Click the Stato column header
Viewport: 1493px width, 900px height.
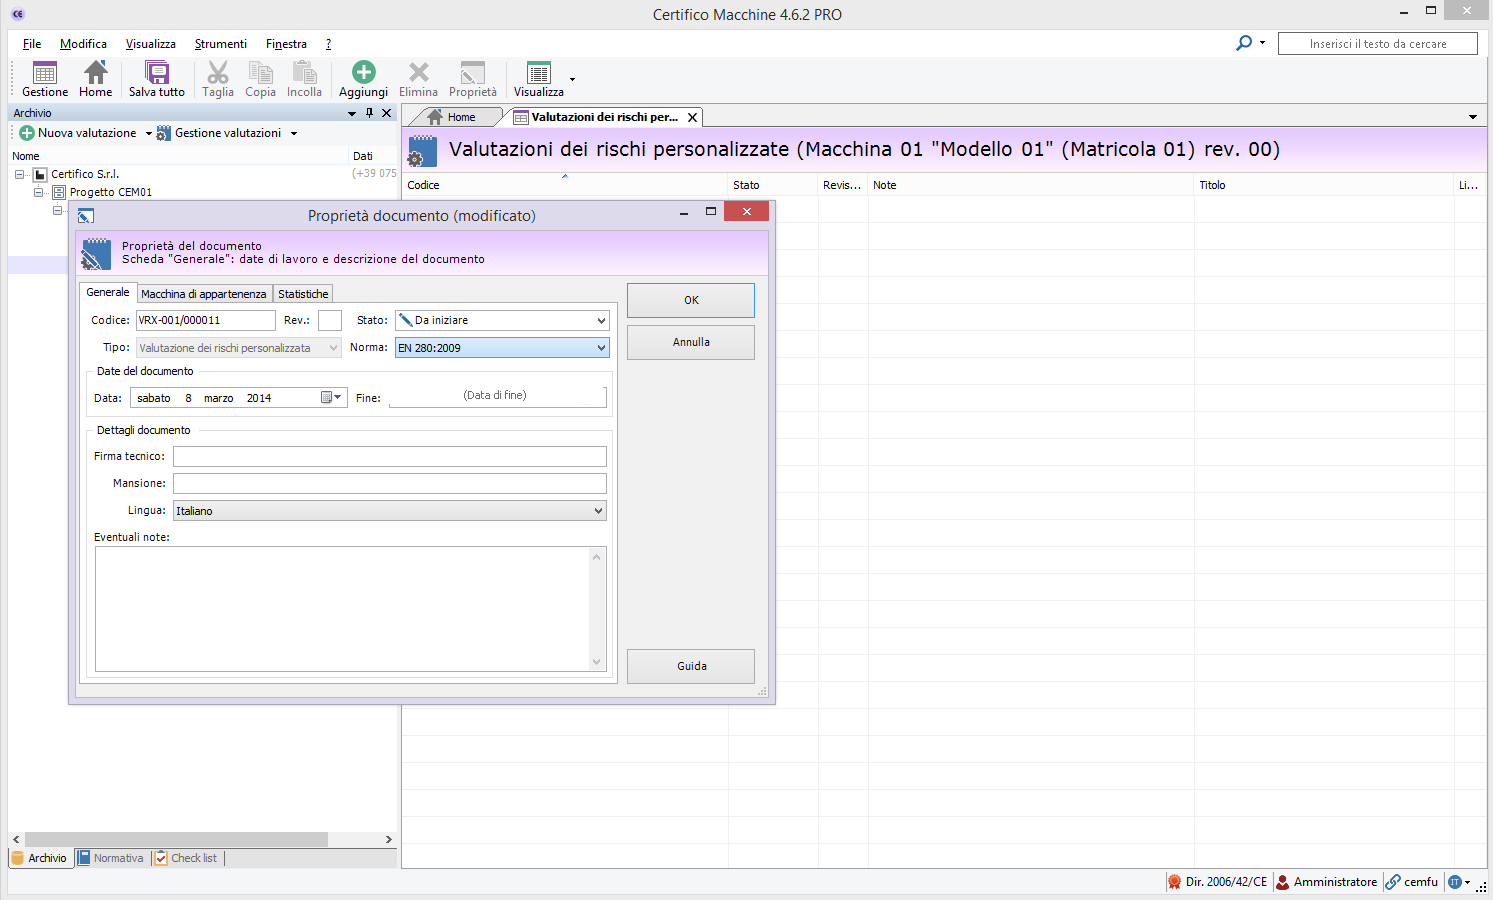[x=773, y=185]
